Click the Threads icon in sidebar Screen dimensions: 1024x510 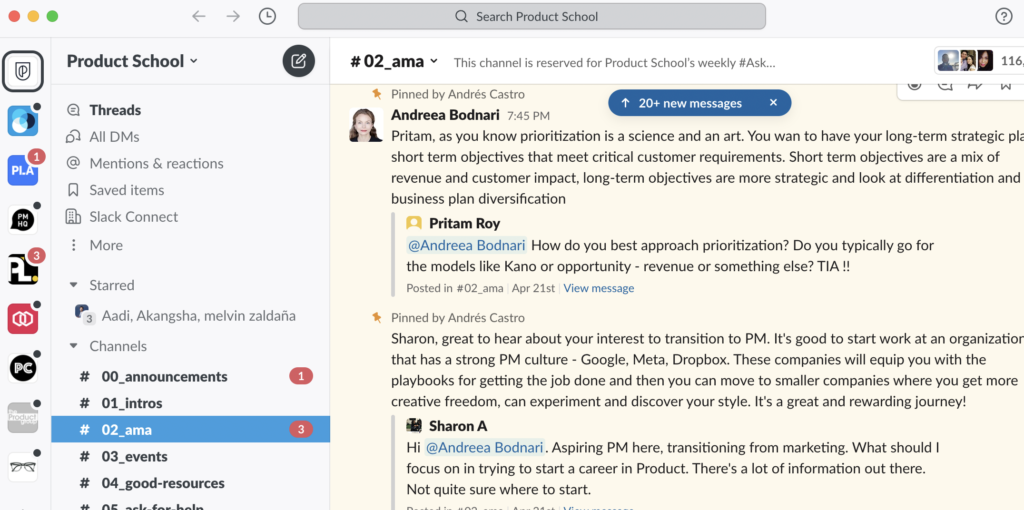tap(74, 110)
